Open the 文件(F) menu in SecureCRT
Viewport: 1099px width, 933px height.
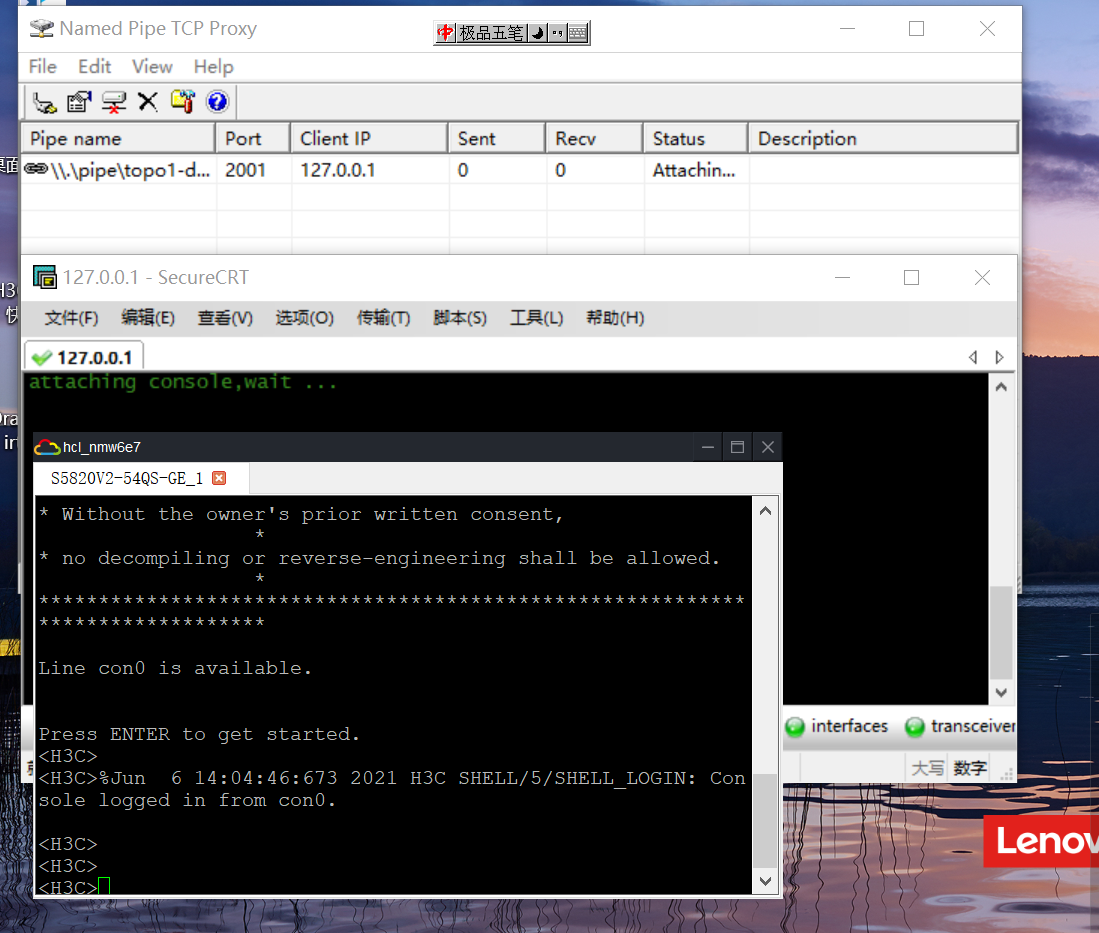pyautogui.click(x=71, y=318)
